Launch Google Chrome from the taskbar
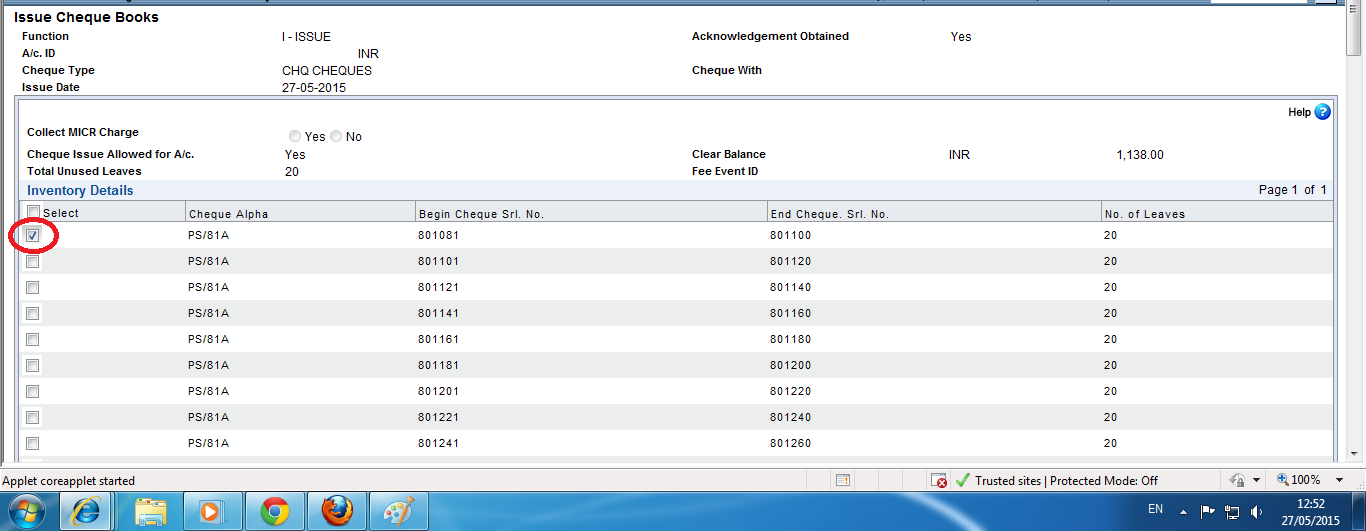Screen dimensions: 1366x531 tap(275, 511)
